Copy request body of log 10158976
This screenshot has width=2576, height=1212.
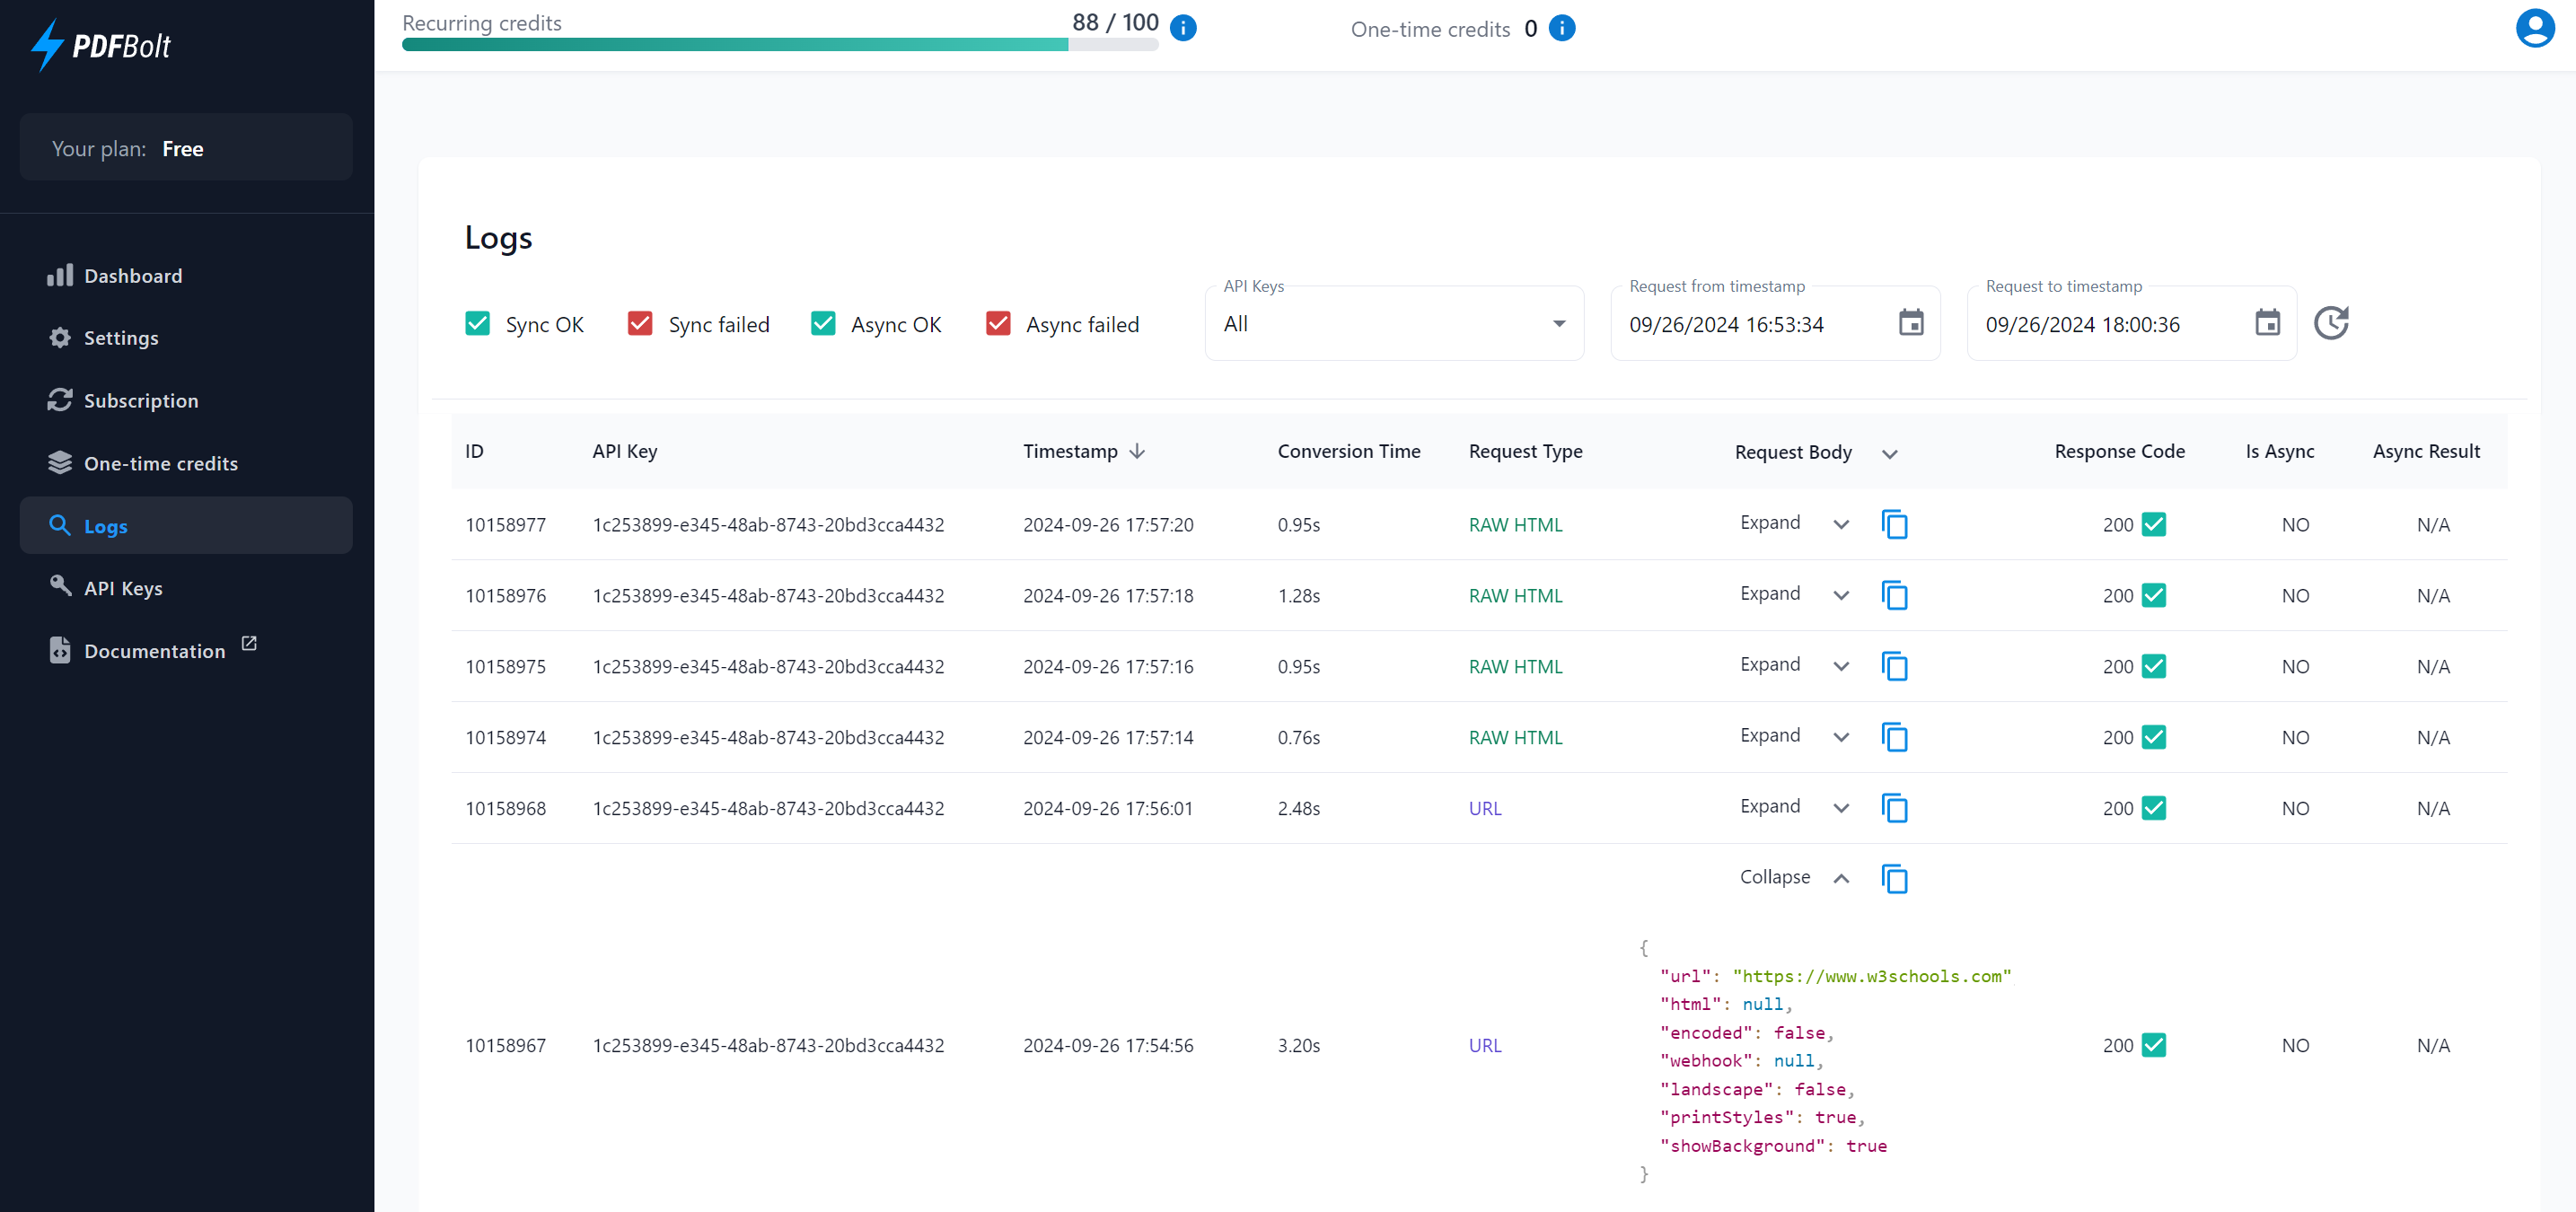[x=1894, y=595]
